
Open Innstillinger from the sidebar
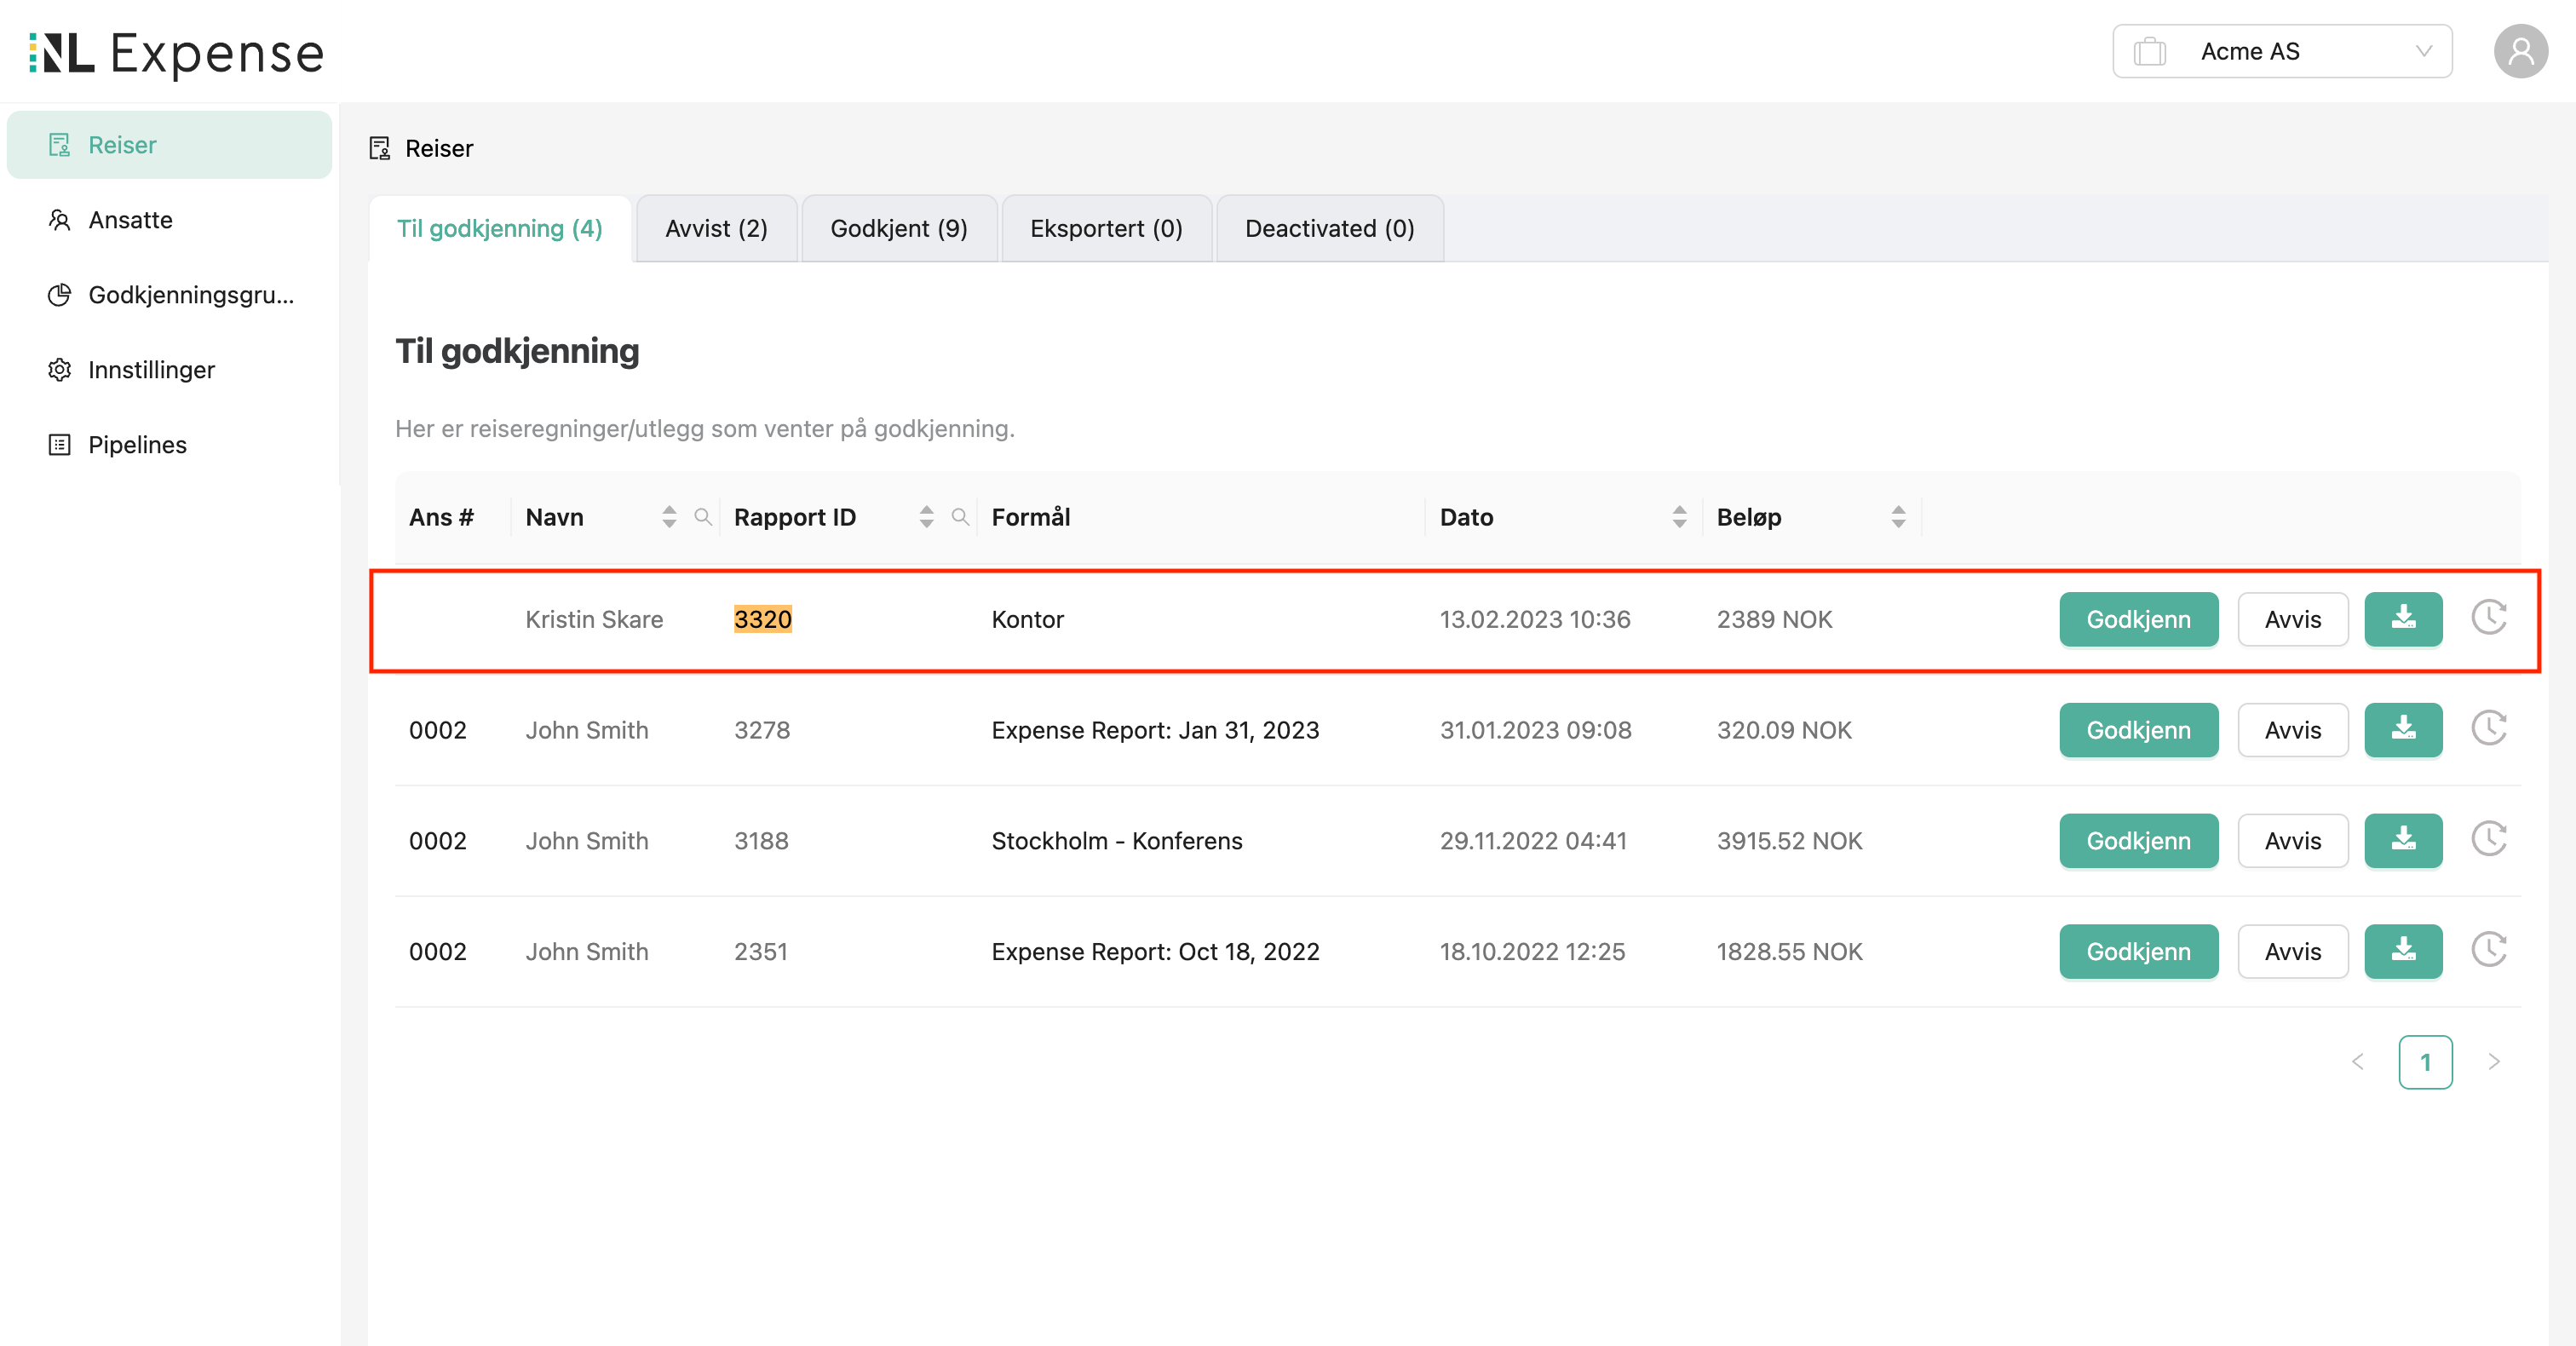(x=151, y=370)
